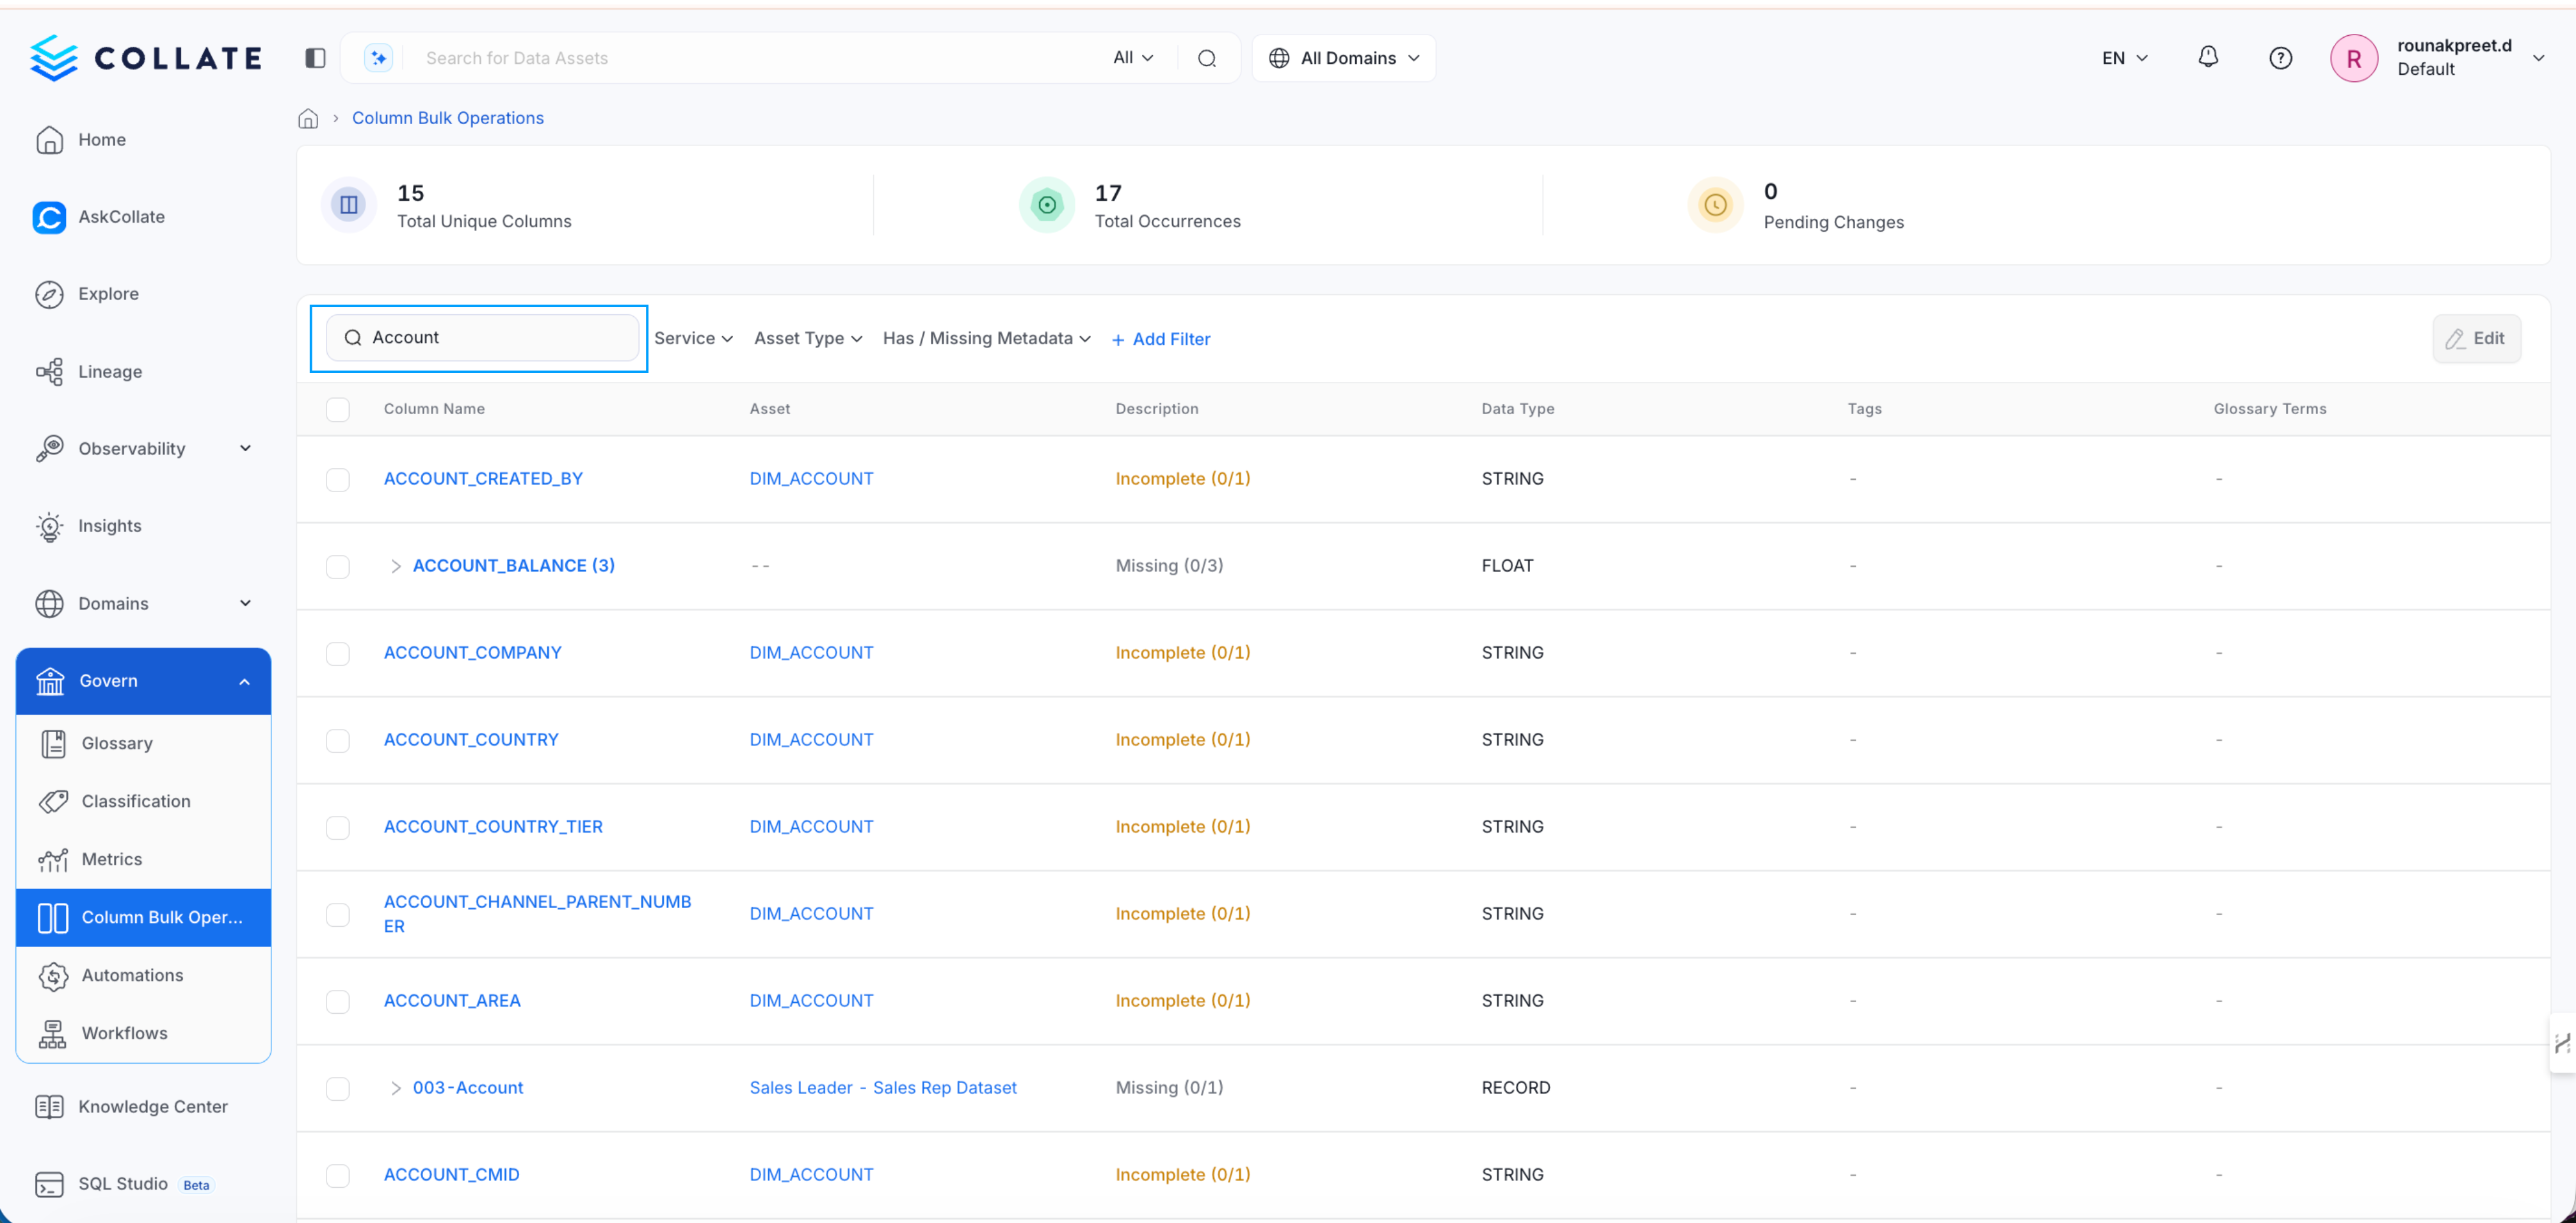Viewport: 2576px width, 1223px height.
Task: Open the AI assistant sparkle icon near search
Action: pos(377,57)
